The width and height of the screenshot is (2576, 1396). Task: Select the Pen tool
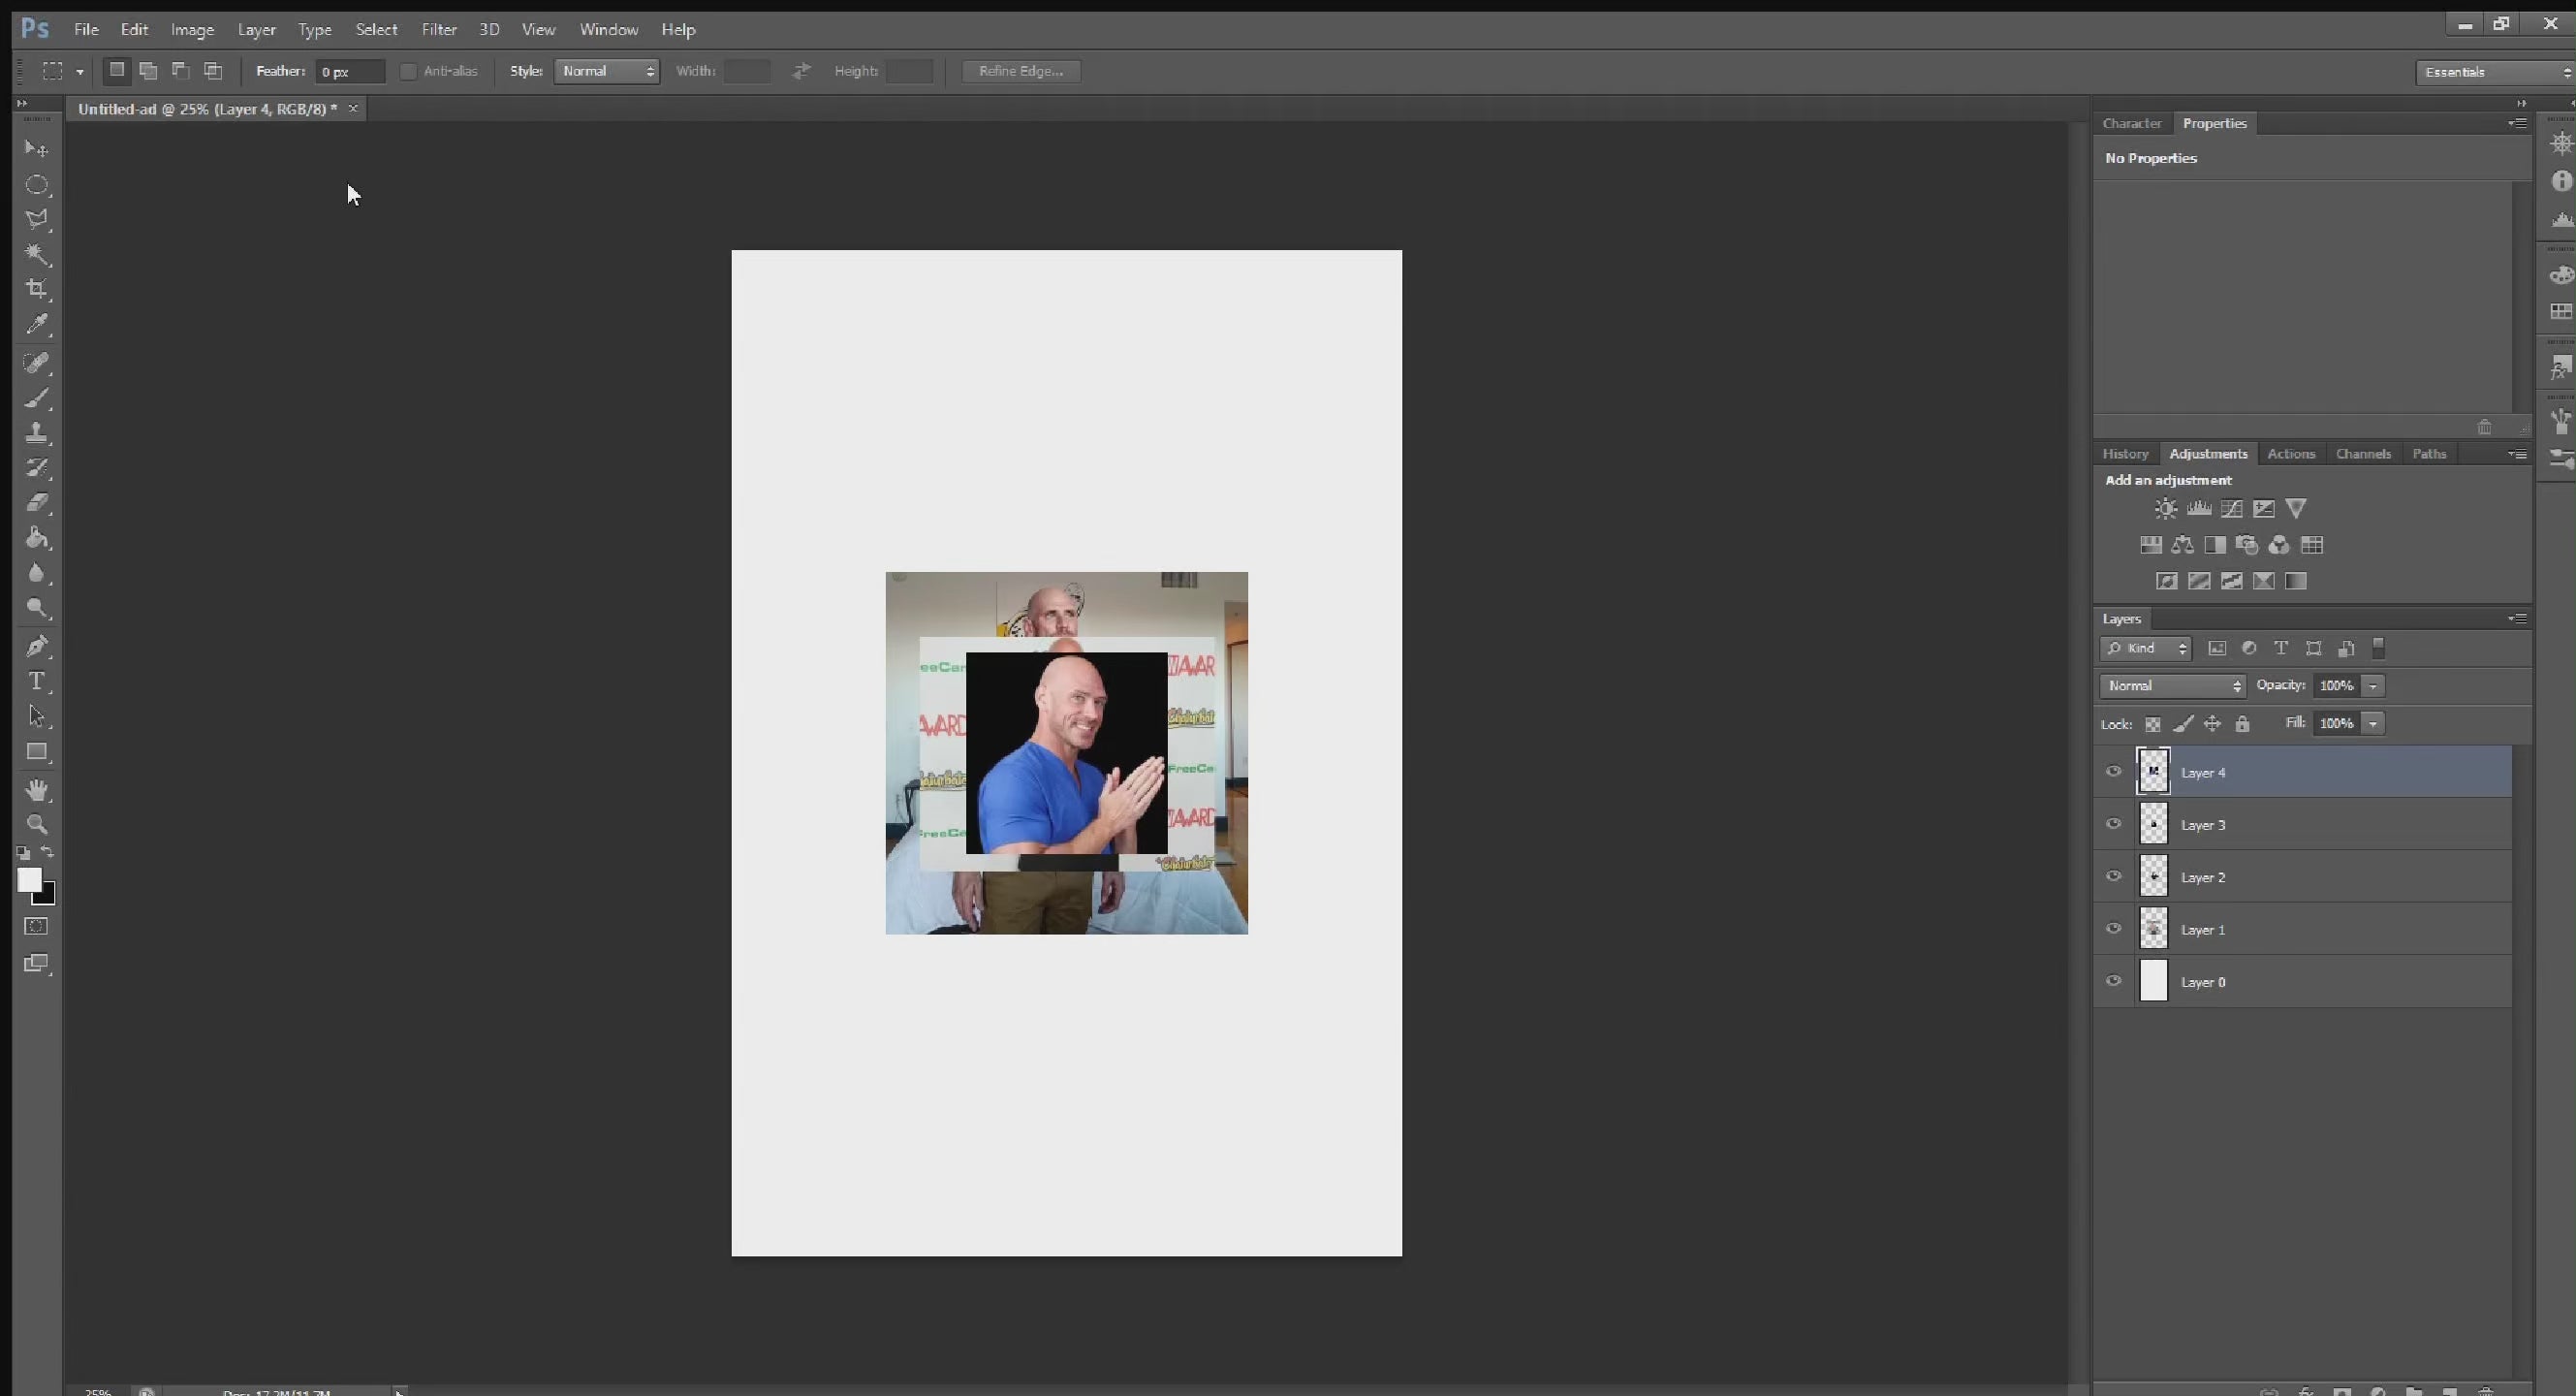tap(37, 646)
